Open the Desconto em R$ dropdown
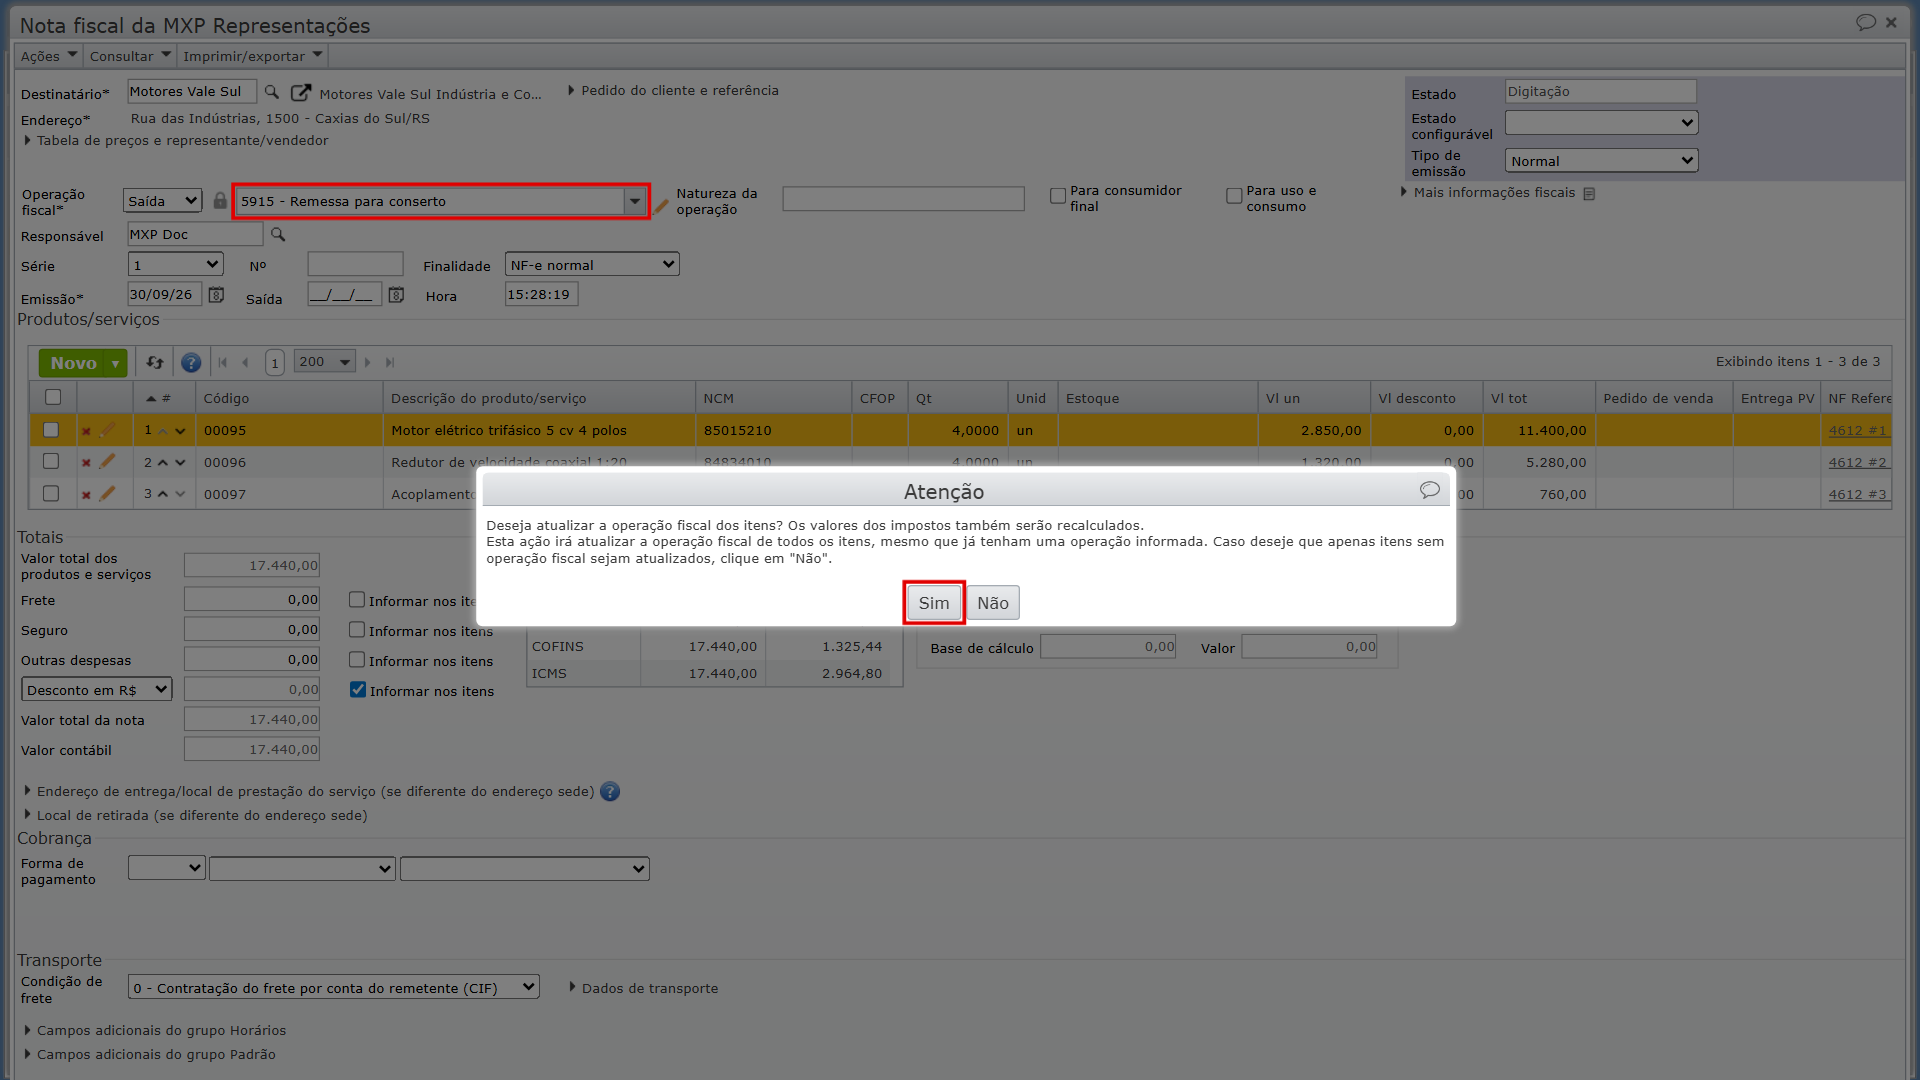 [x=97, y=690]
